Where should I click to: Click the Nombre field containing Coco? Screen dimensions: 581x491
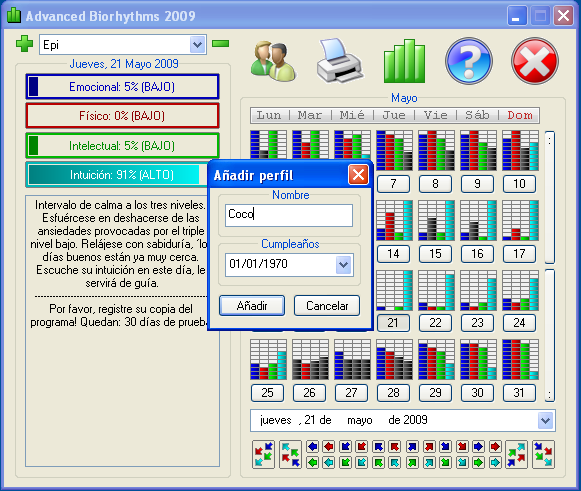coord(289,215)
